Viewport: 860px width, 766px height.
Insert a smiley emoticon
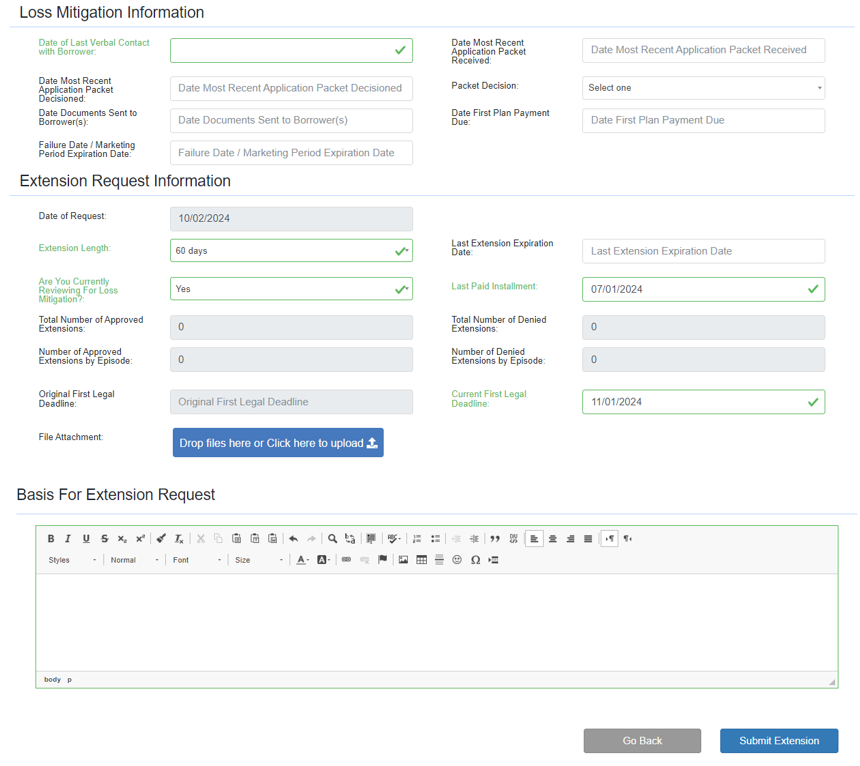point(457,560)
